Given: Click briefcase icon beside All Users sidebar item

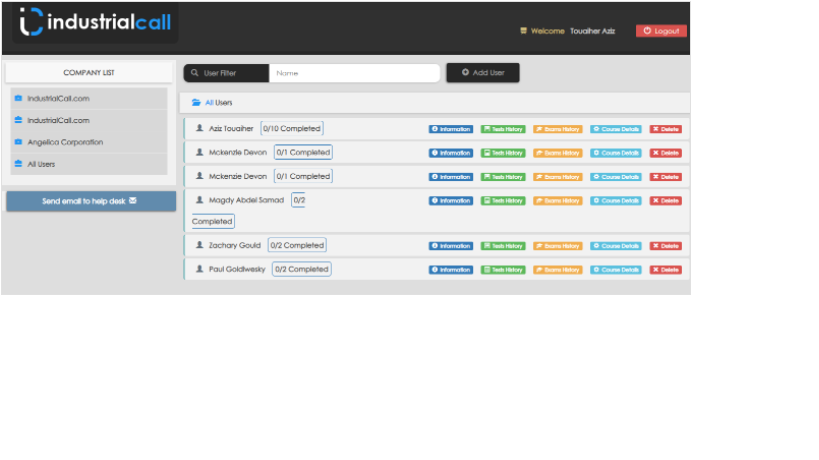Looking at the screenshot, I should [x=18, y=163].
